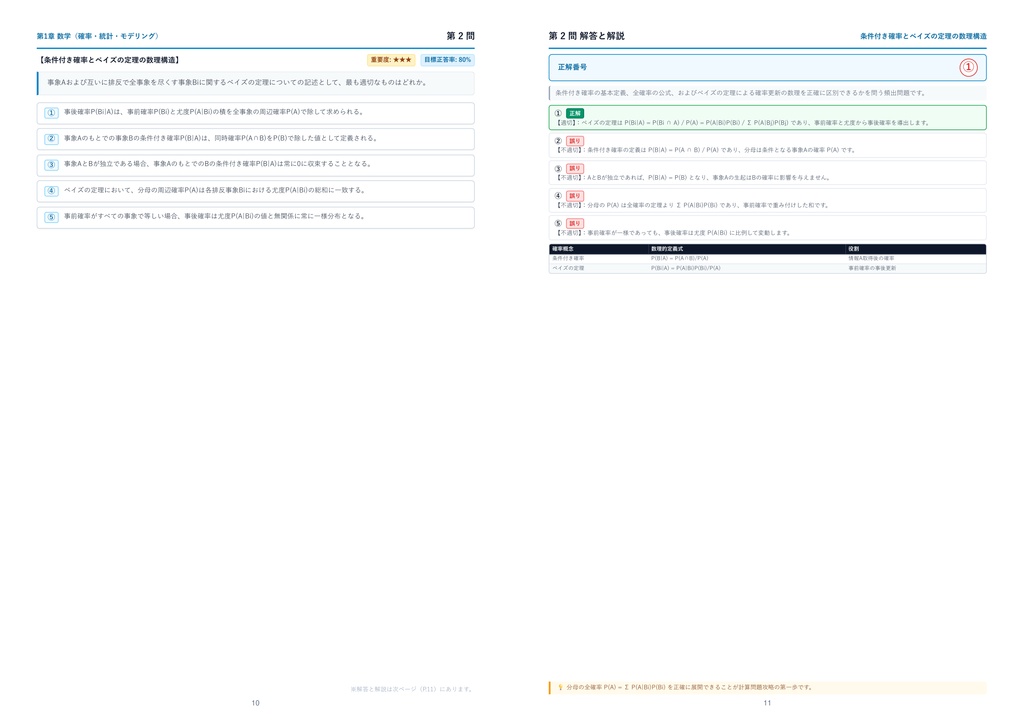The height and width of the screenshot is (724, 1024).
Task: Click the number 5 badge of the fifth answer choice
Action: pos(52,217)
